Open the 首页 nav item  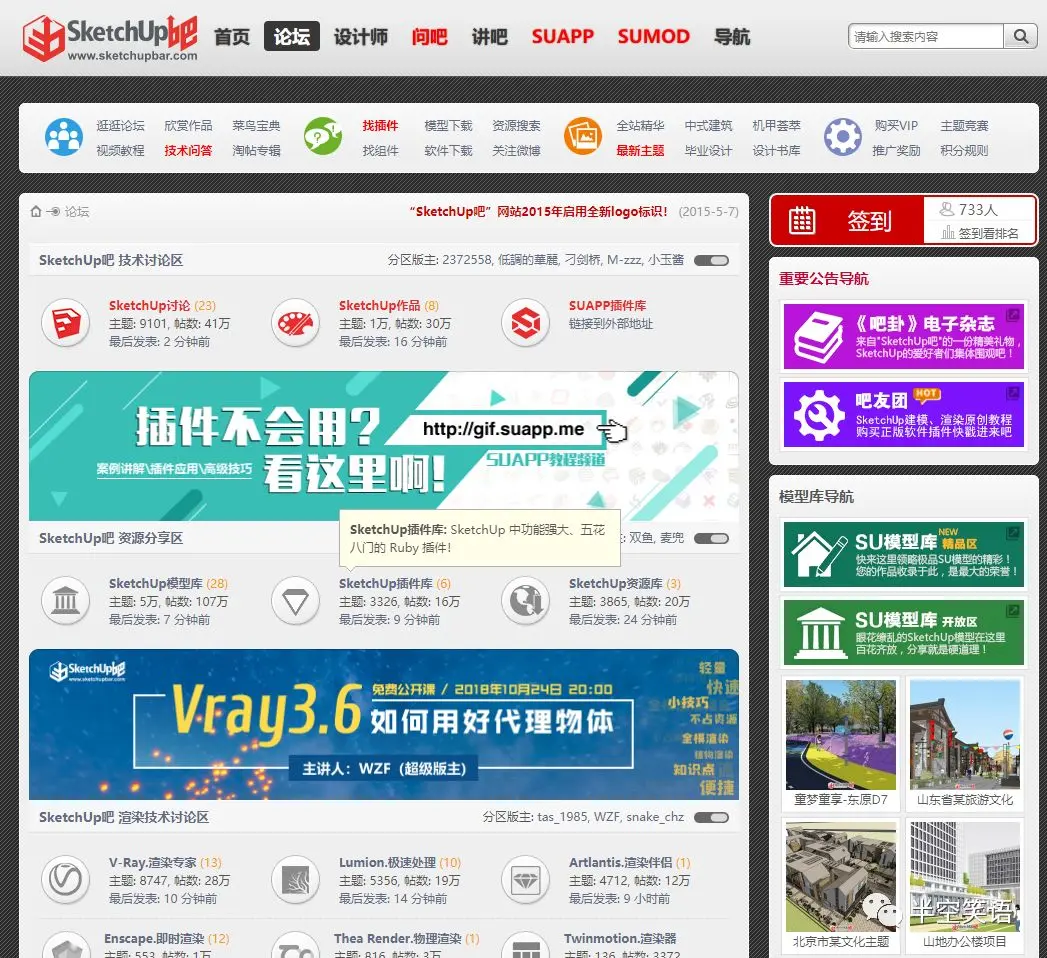232,37
